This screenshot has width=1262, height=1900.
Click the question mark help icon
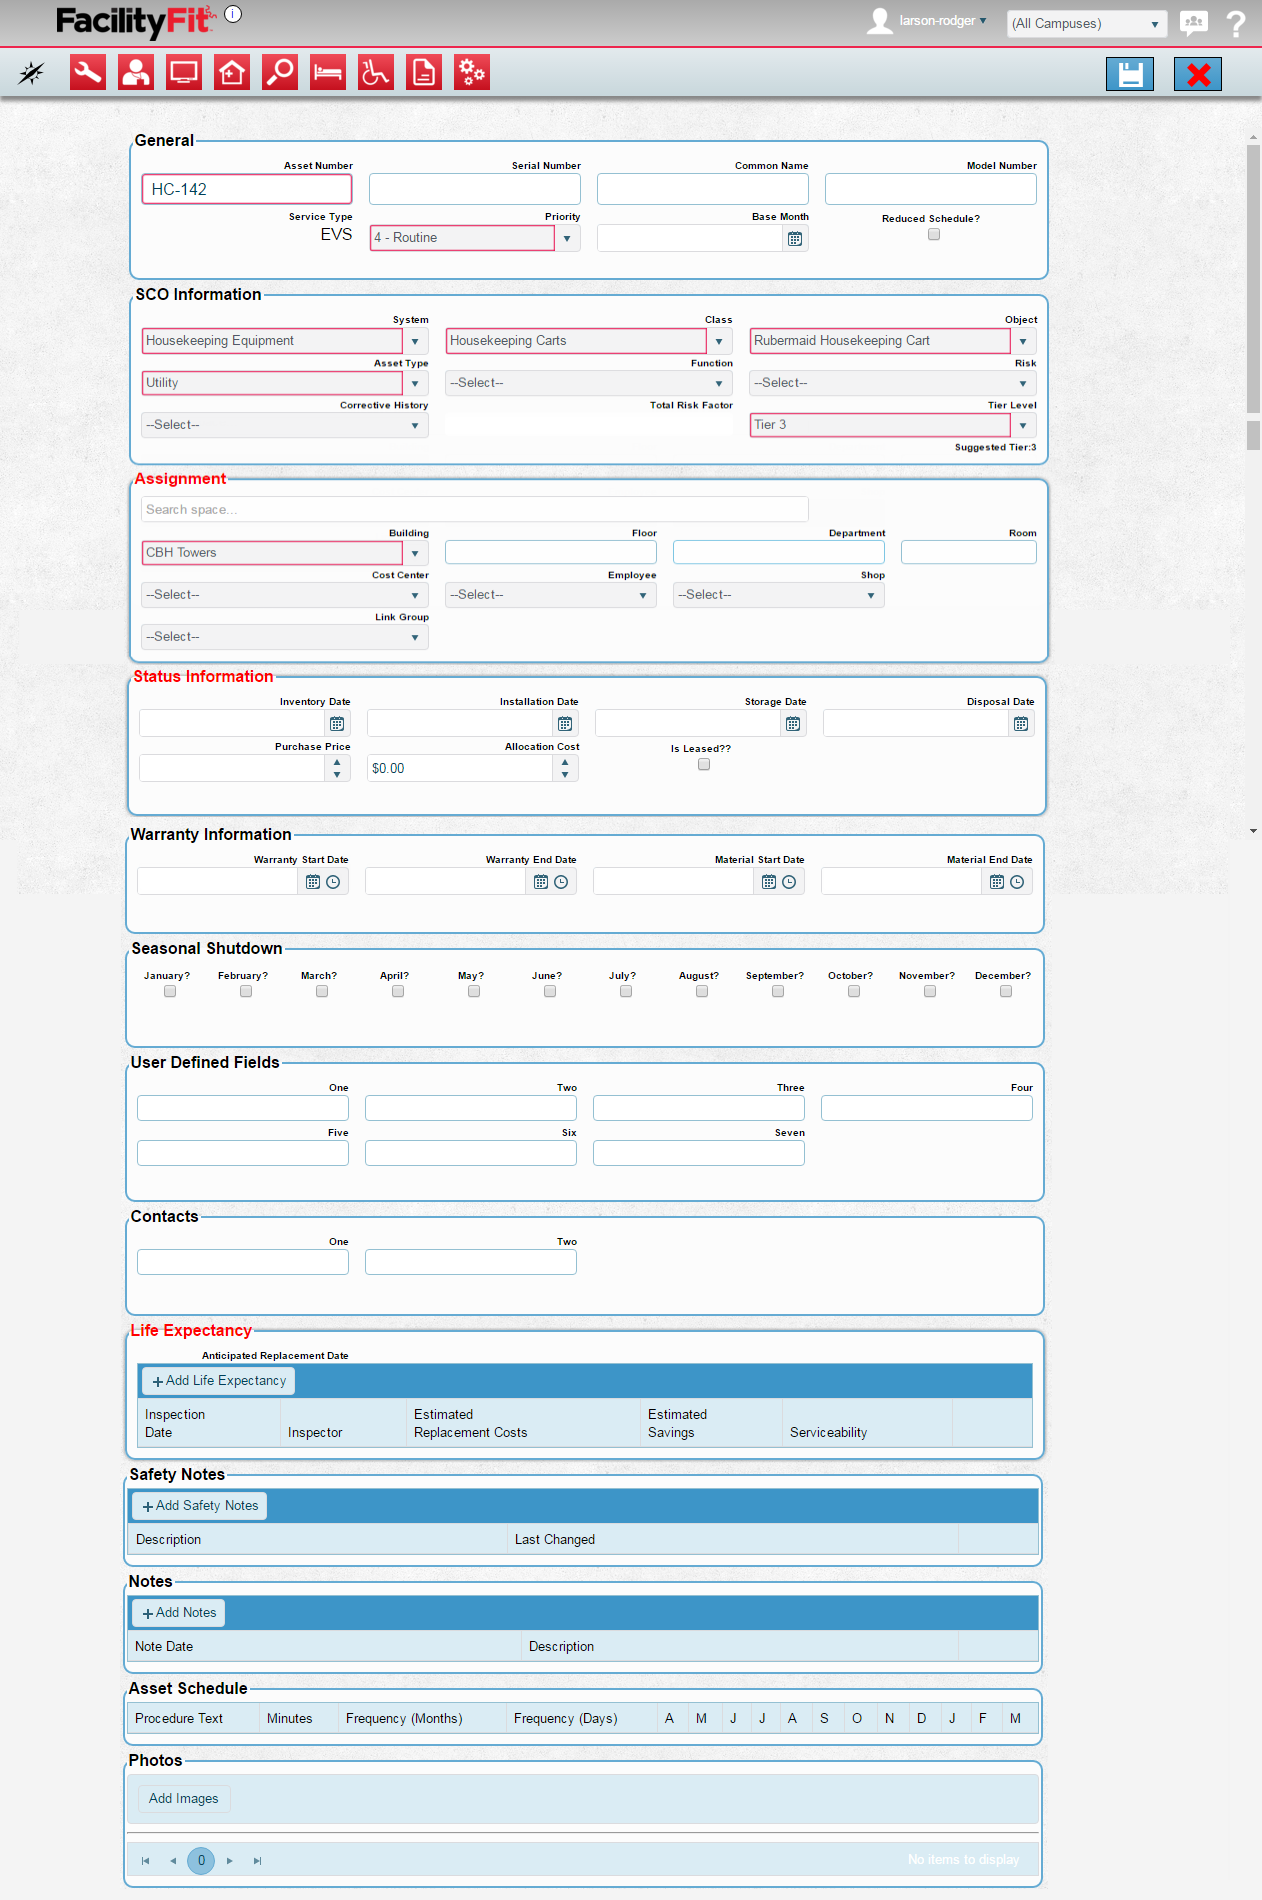click(x=1236, y=23)
